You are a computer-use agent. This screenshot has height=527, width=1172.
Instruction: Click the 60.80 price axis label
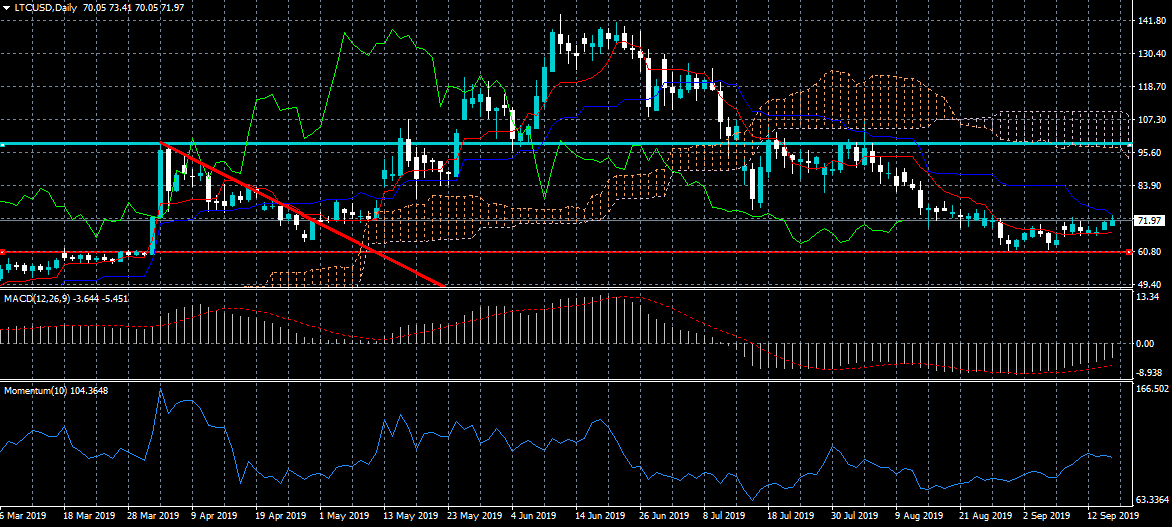1148,252
